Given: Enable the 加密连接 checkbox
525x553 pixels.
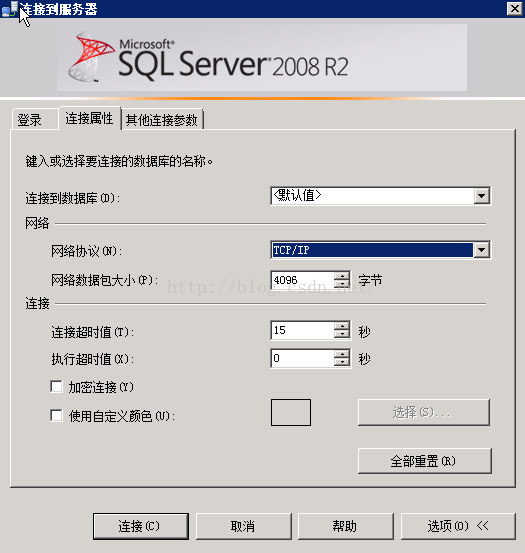Looking at the screenshot, I should [56, 387].
